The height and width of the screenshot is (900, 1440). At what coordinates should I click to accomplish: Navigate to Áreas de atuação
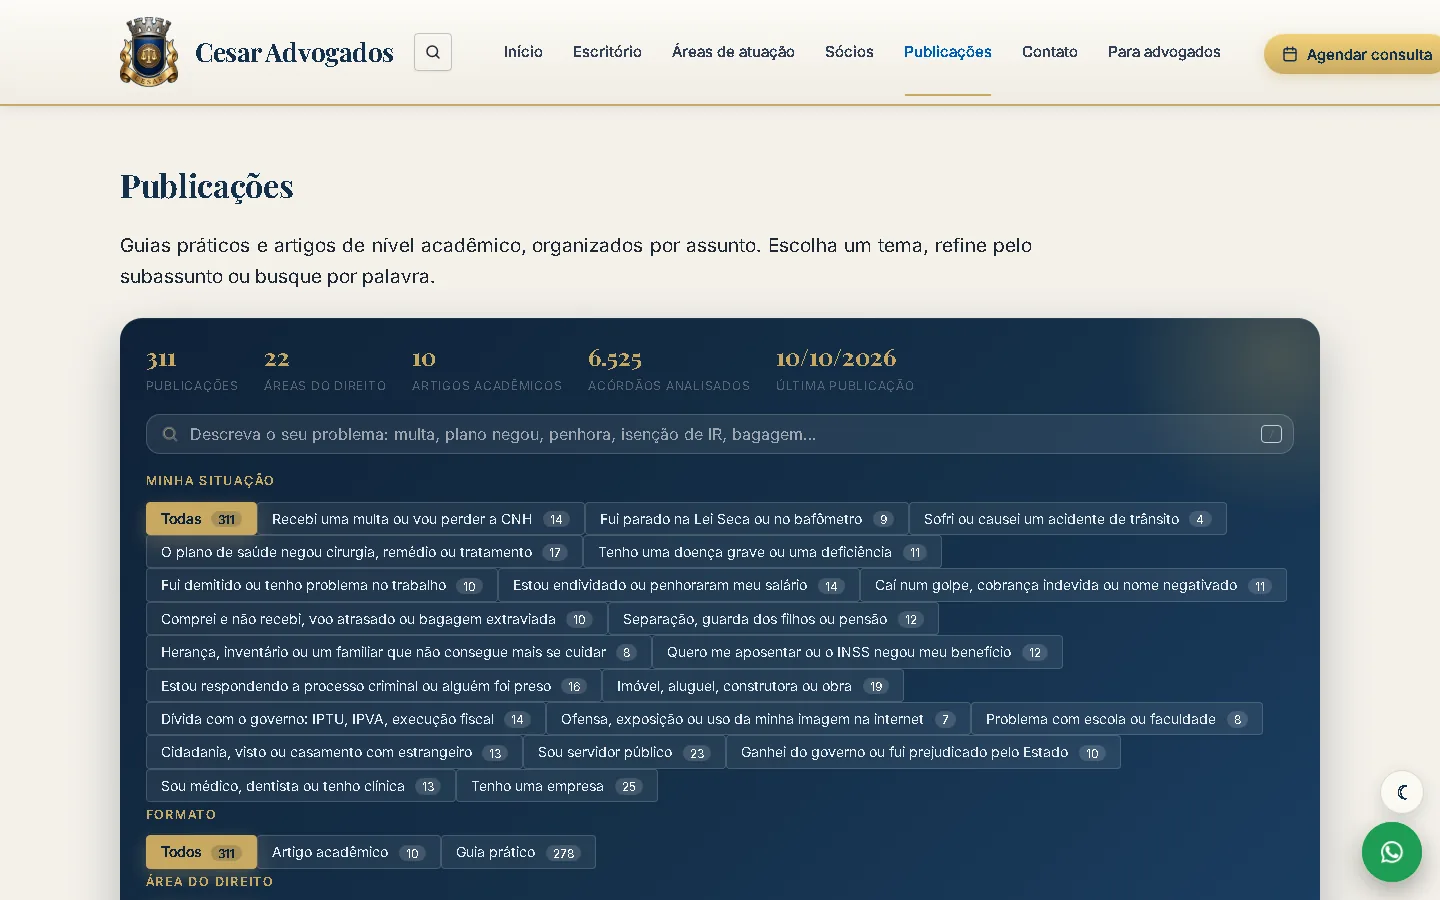tap(733, 52)
